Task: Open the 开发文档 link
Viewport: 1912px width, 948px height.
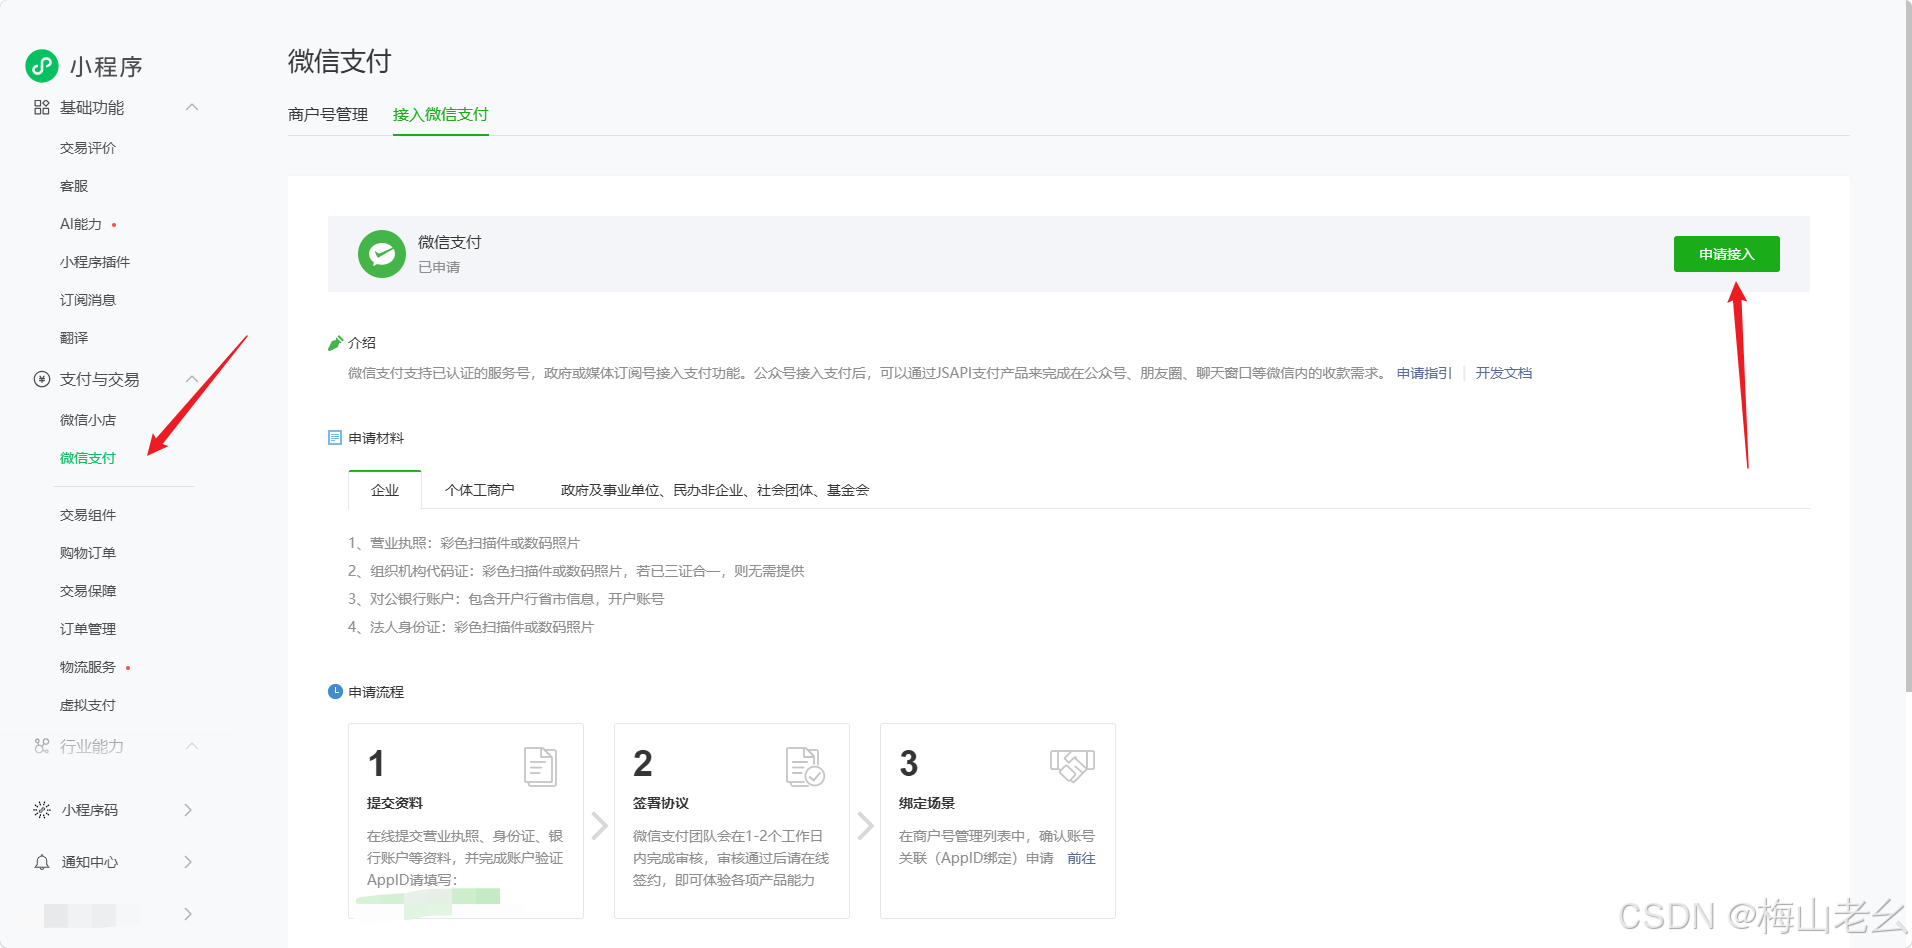Action: 1503,373
